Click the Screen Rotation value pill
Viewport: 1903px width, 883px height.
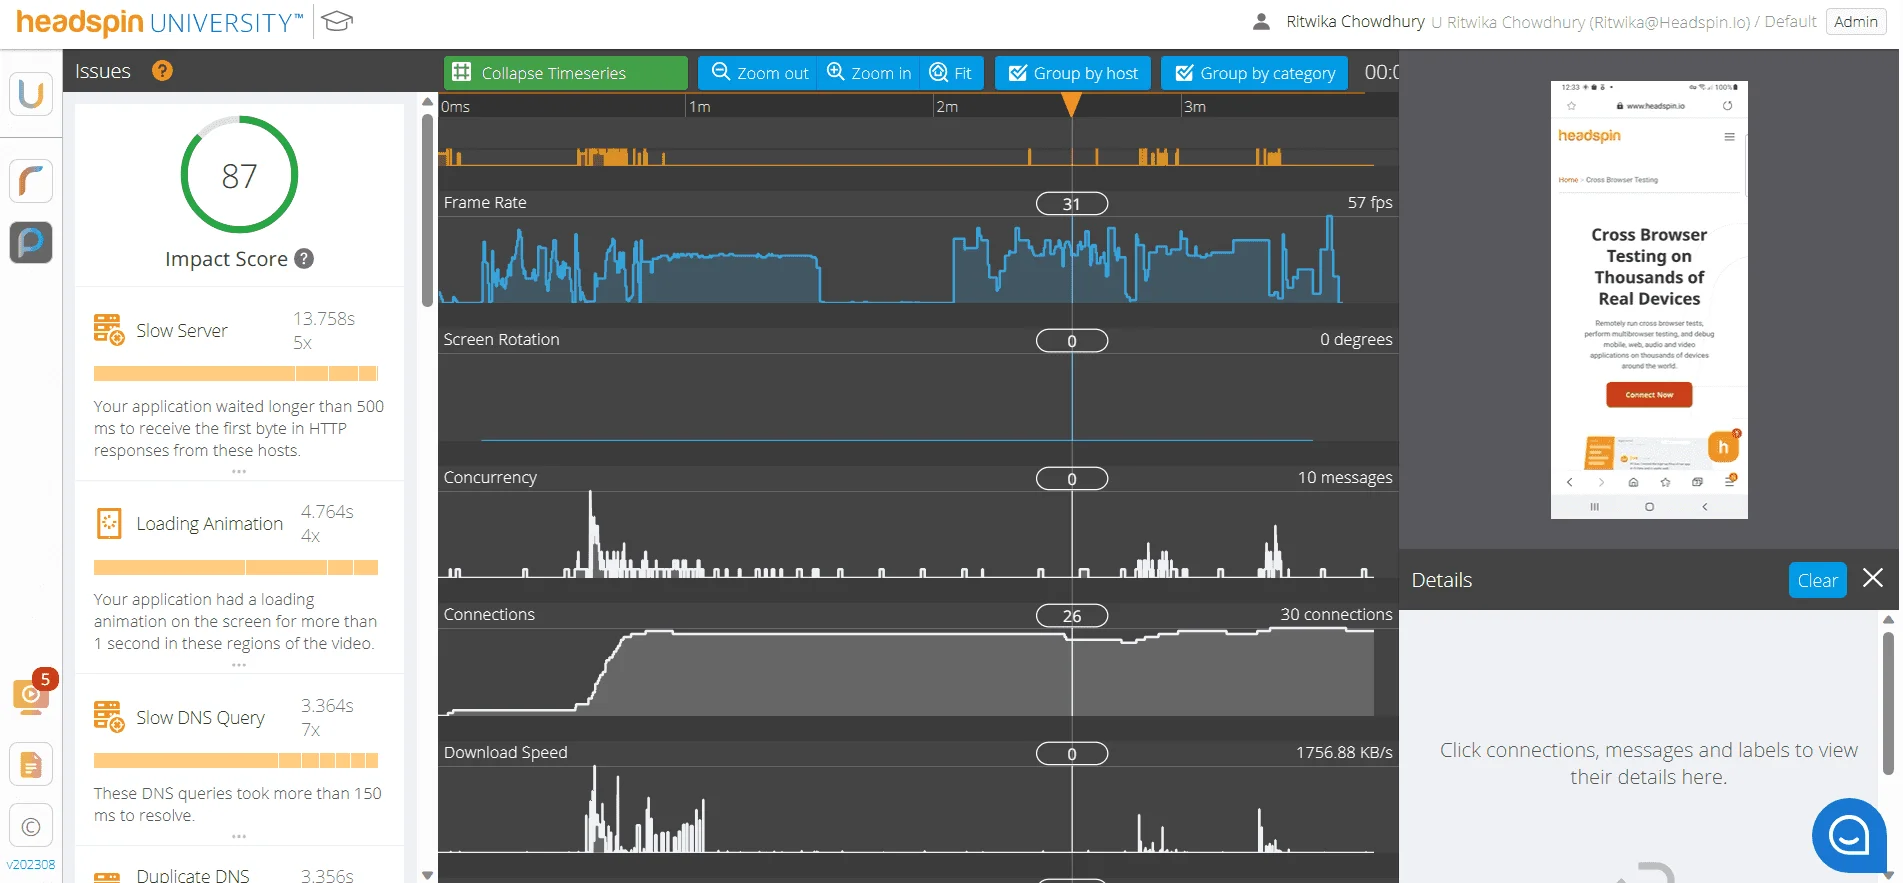coord(1072,341)
